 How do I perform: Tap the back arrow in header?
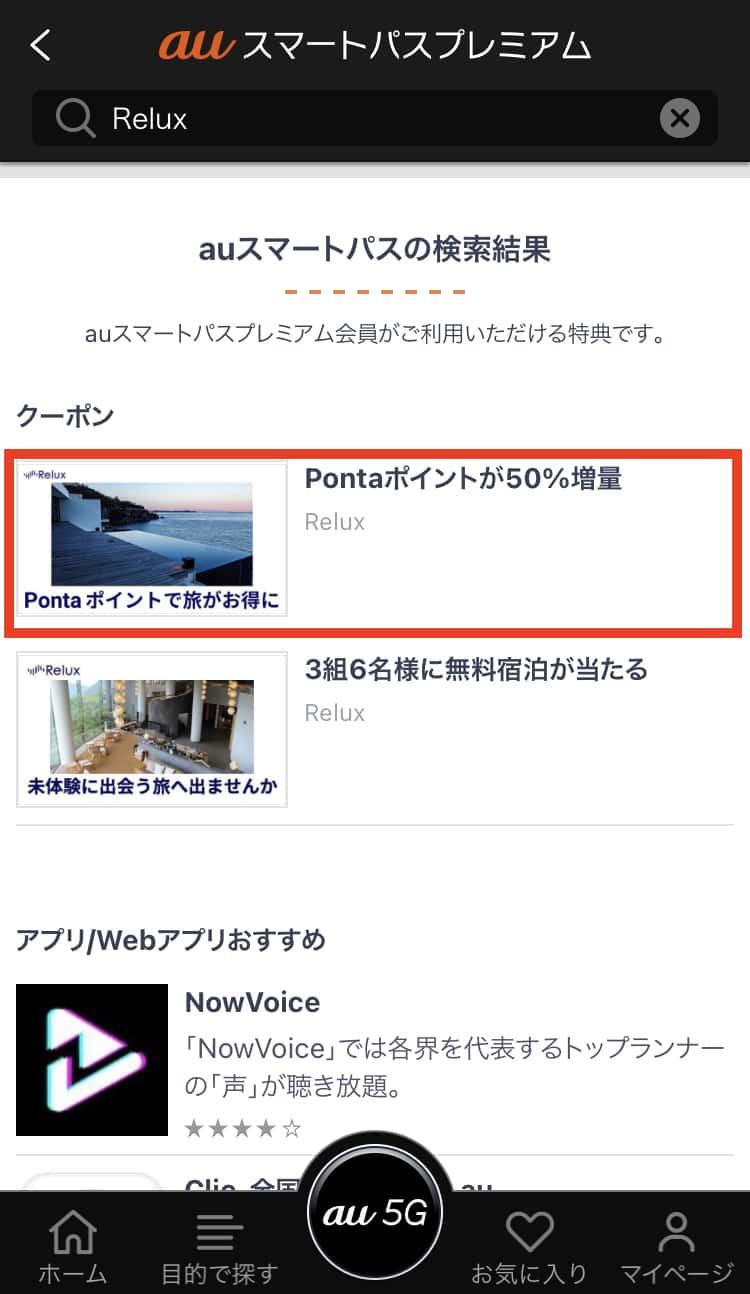coord(40,45)
